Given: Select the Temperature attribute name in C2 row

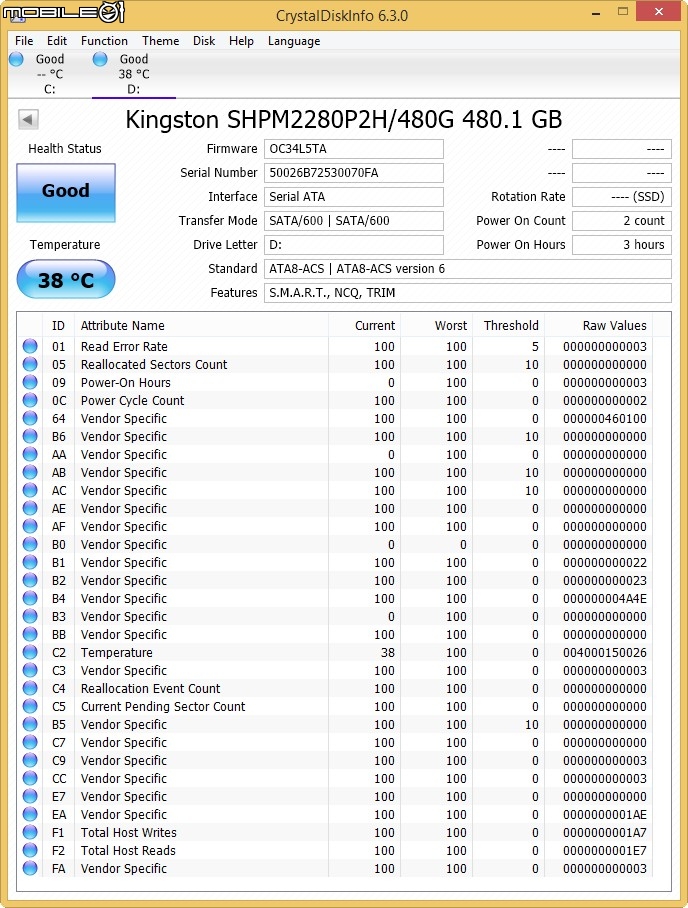Looking at the screenshot, I should [116, 653].
